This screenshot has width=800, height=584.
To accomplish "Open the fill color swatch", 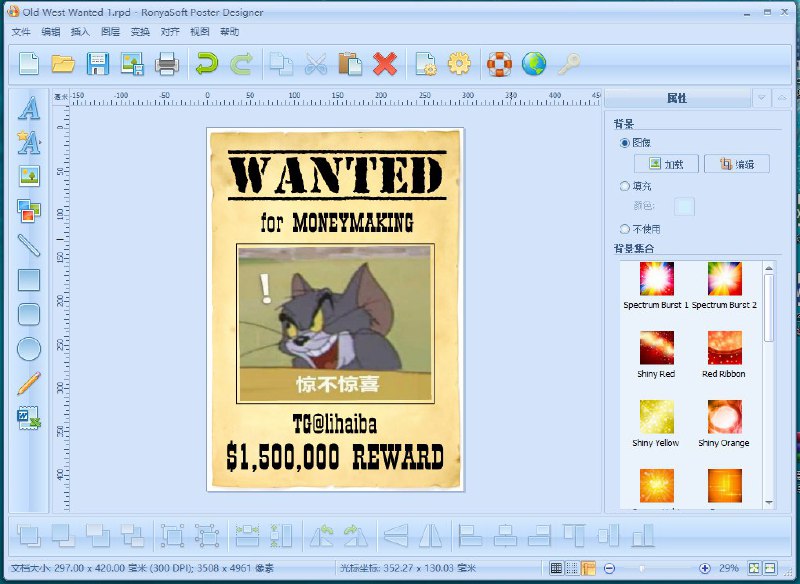I will tap(684, 207).
